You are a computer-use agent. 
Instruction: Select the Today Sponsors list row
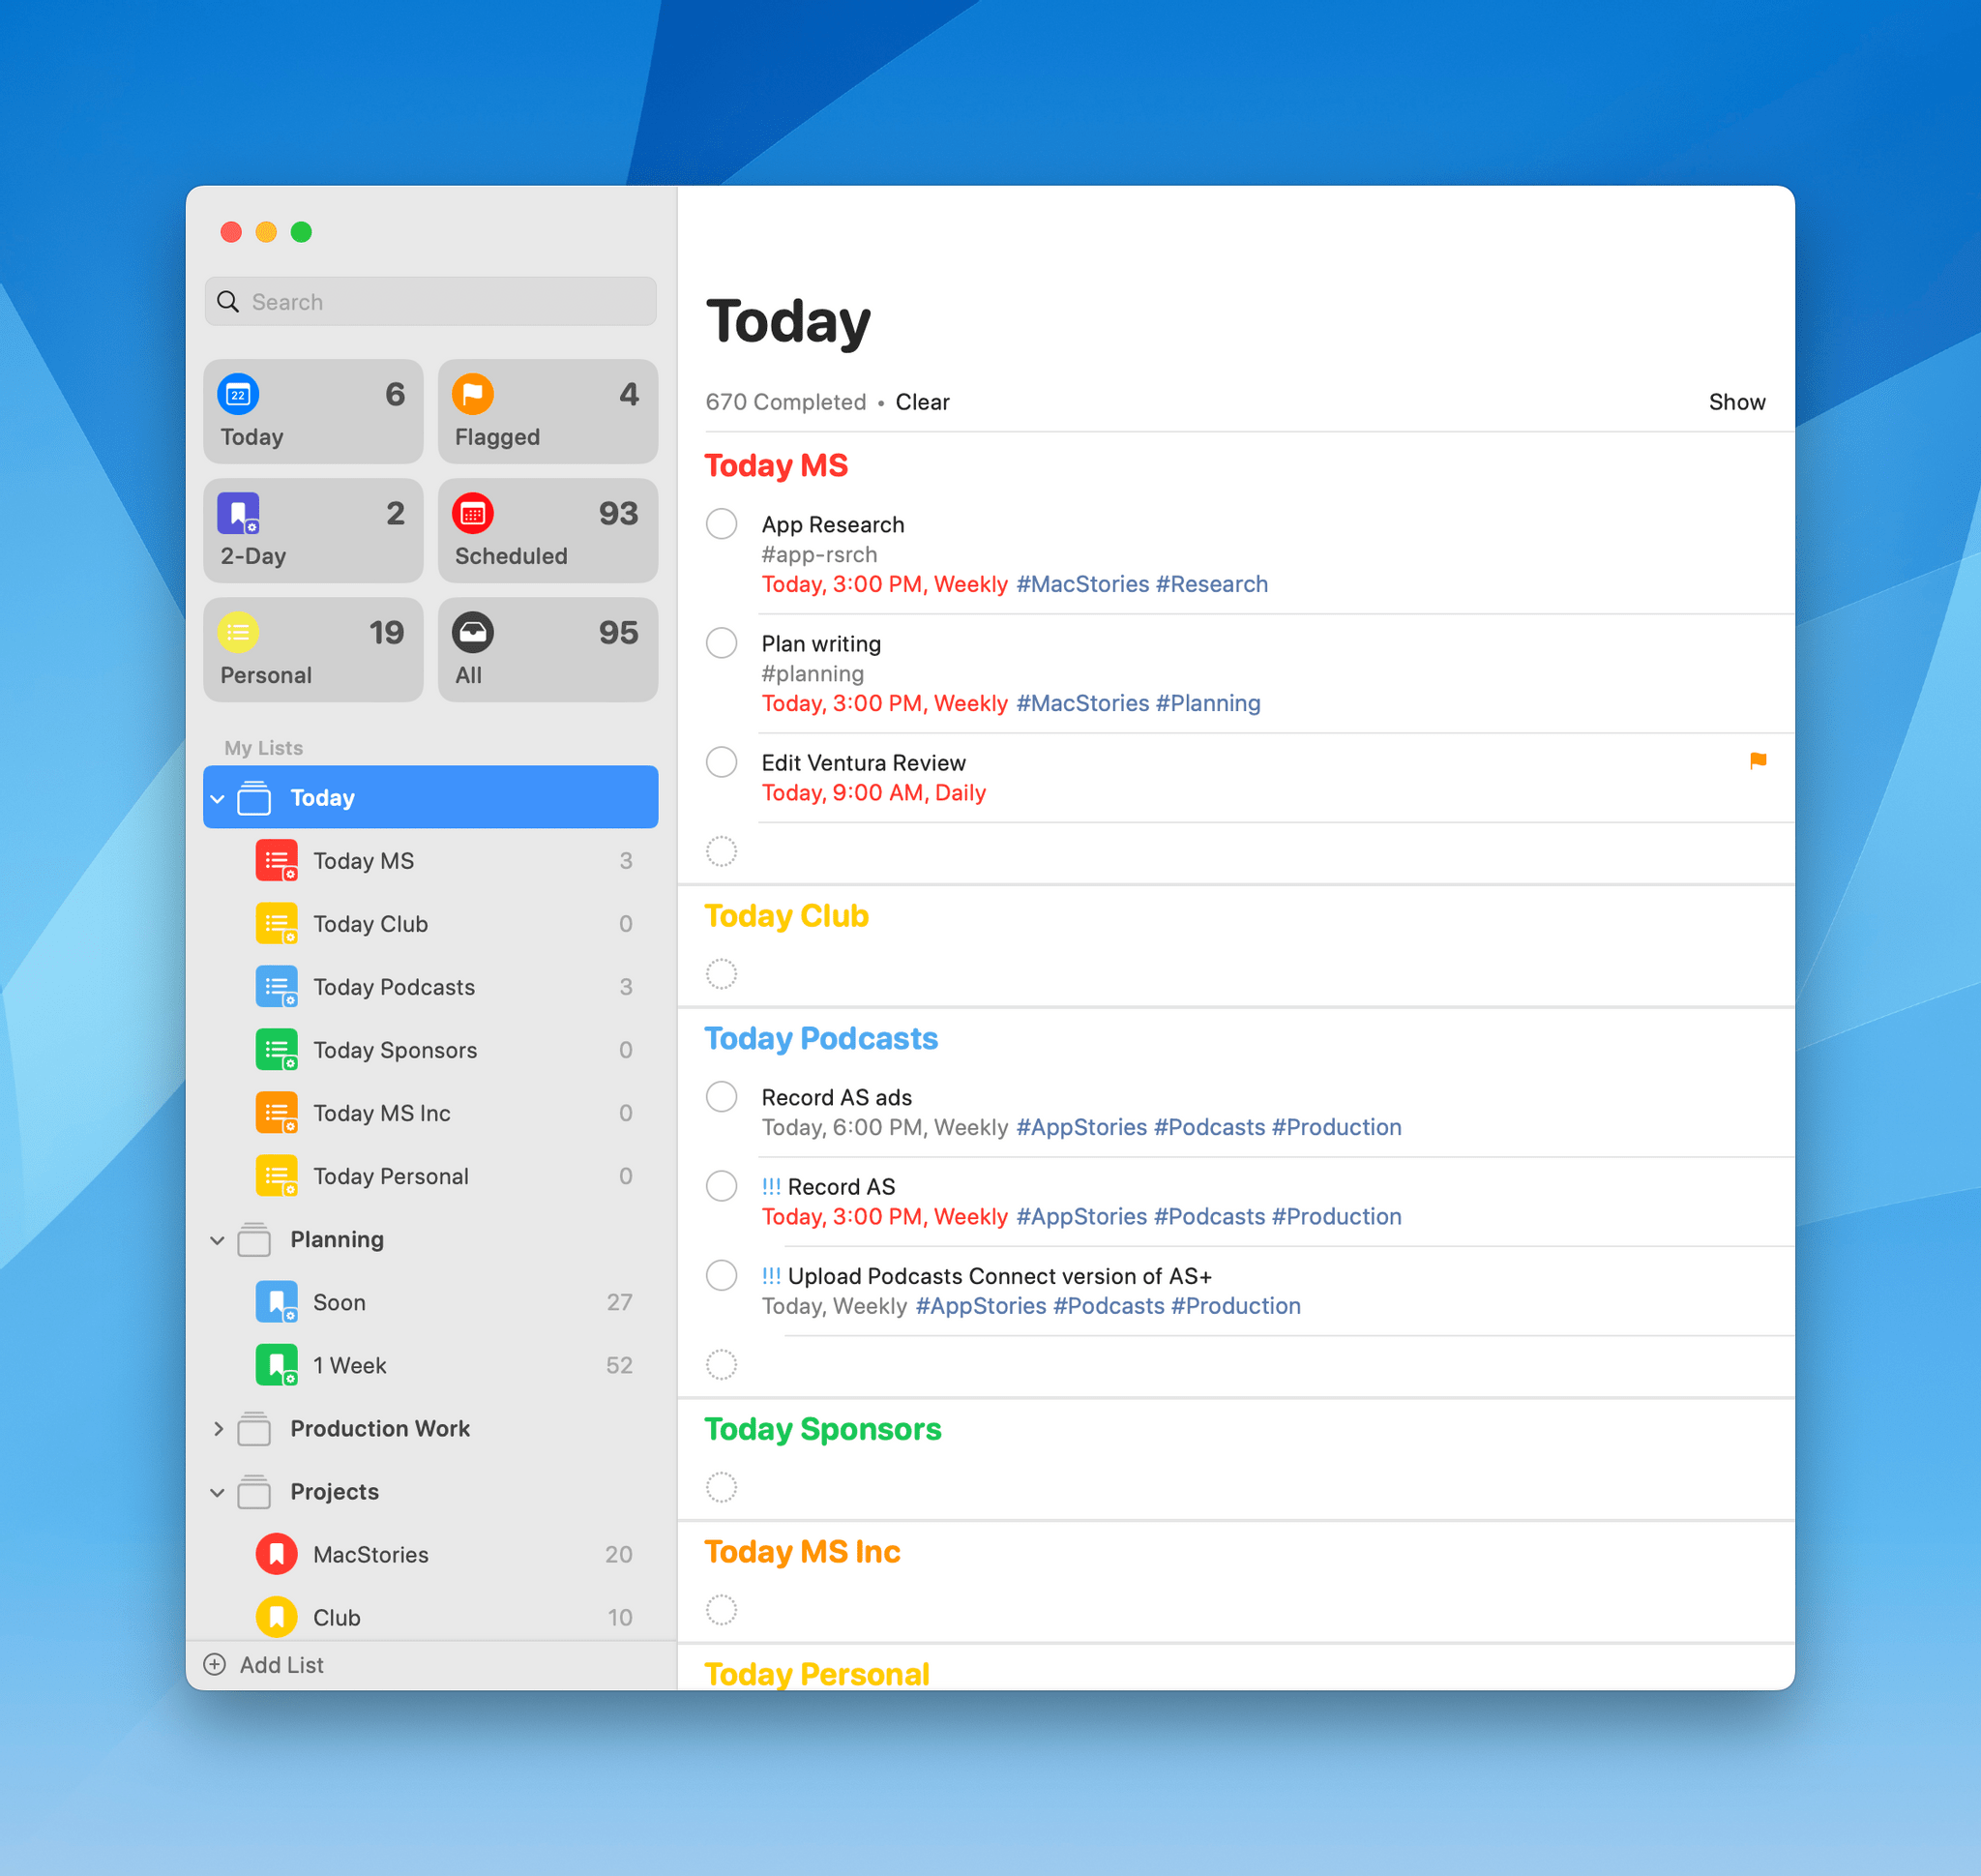pyautogui.click(x=430, y=1050)
